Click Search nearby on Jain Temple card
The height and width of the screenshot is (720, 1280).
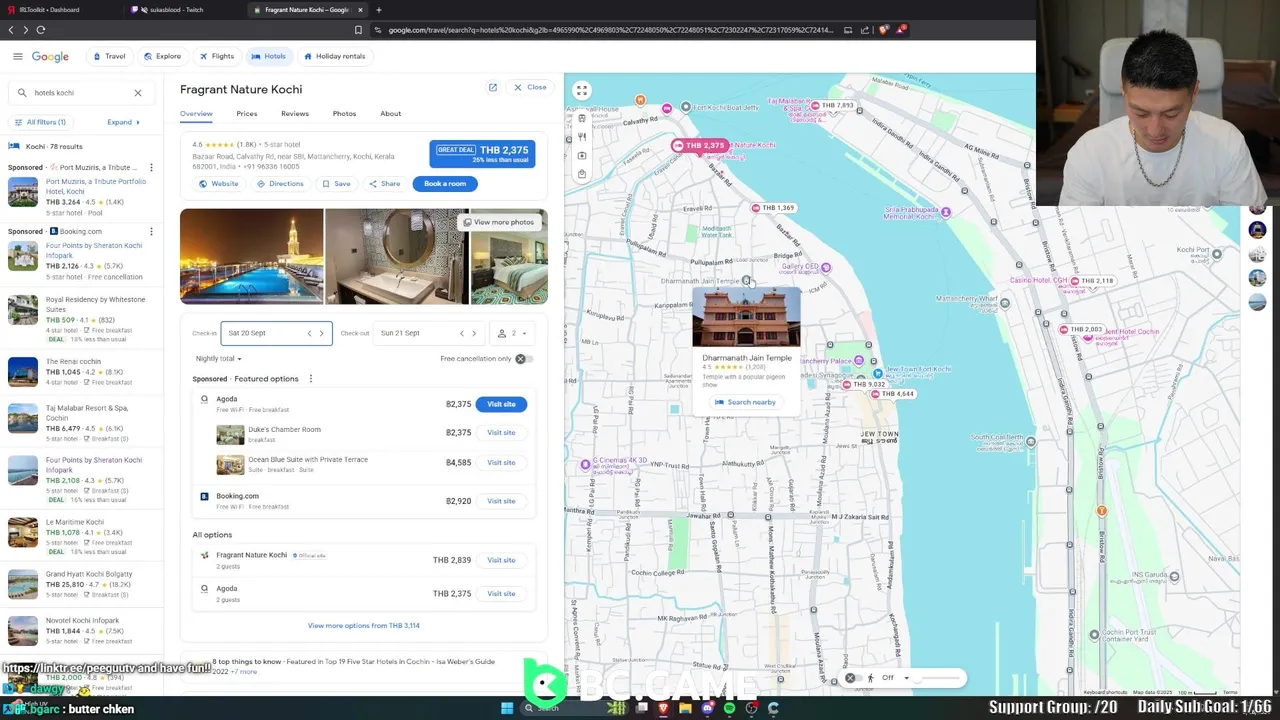pos(746,402)
